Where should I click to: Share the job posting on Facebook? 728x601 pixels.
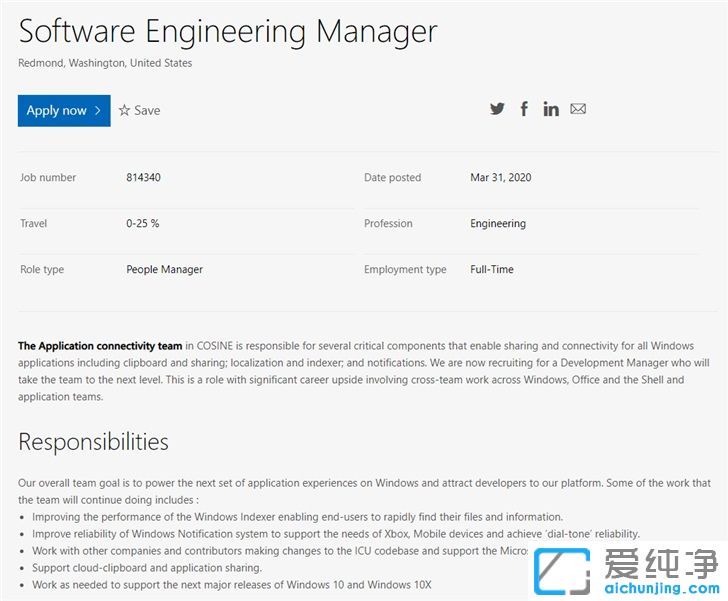tap(524, 109)
